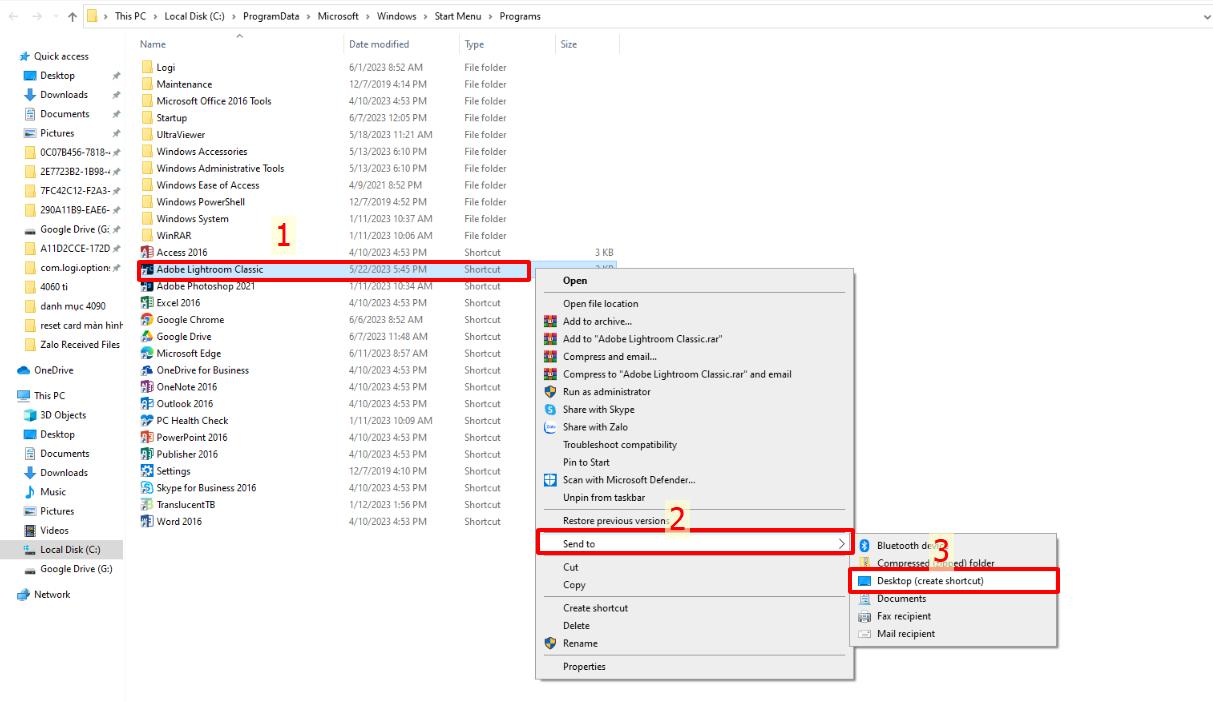The height and width of the screenshot is (702, 1213).
Task: Select the Adobe Photoshop 2021 icon
Action: pos(147,286)
